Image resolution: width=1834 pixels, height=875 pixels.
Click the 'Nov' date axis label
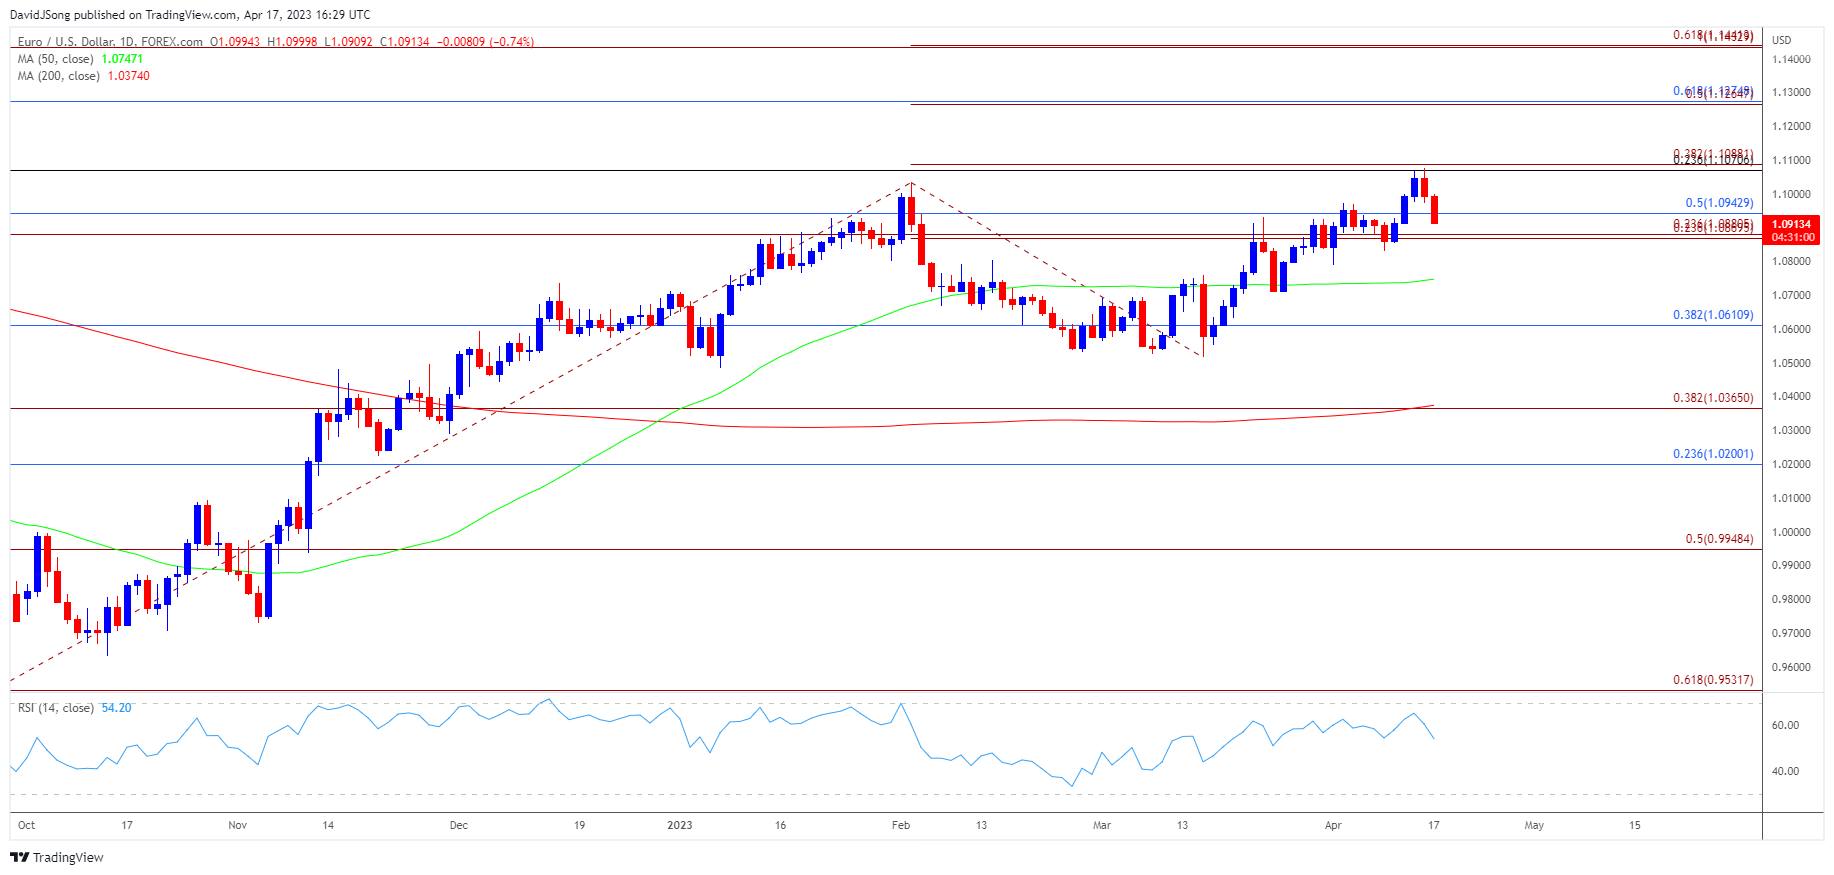[237, 825]
